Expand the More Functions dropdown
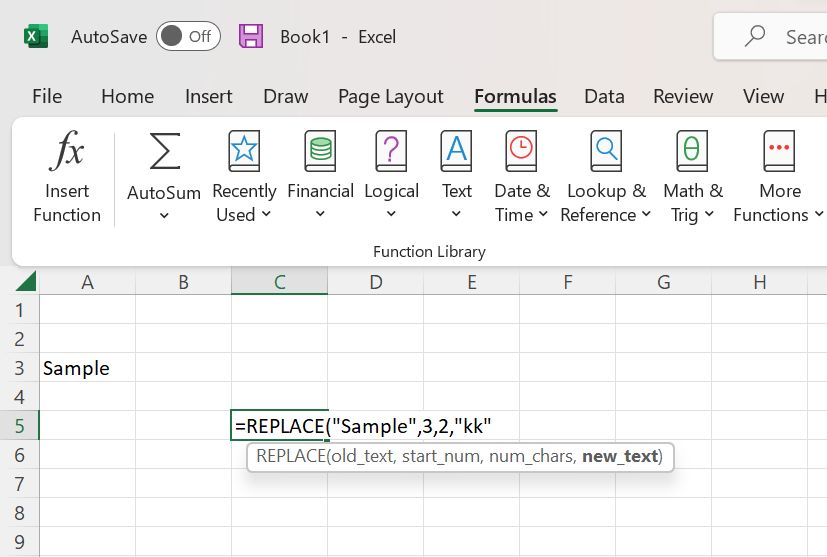This screenshot has height=557, width=827. point(818,214)
